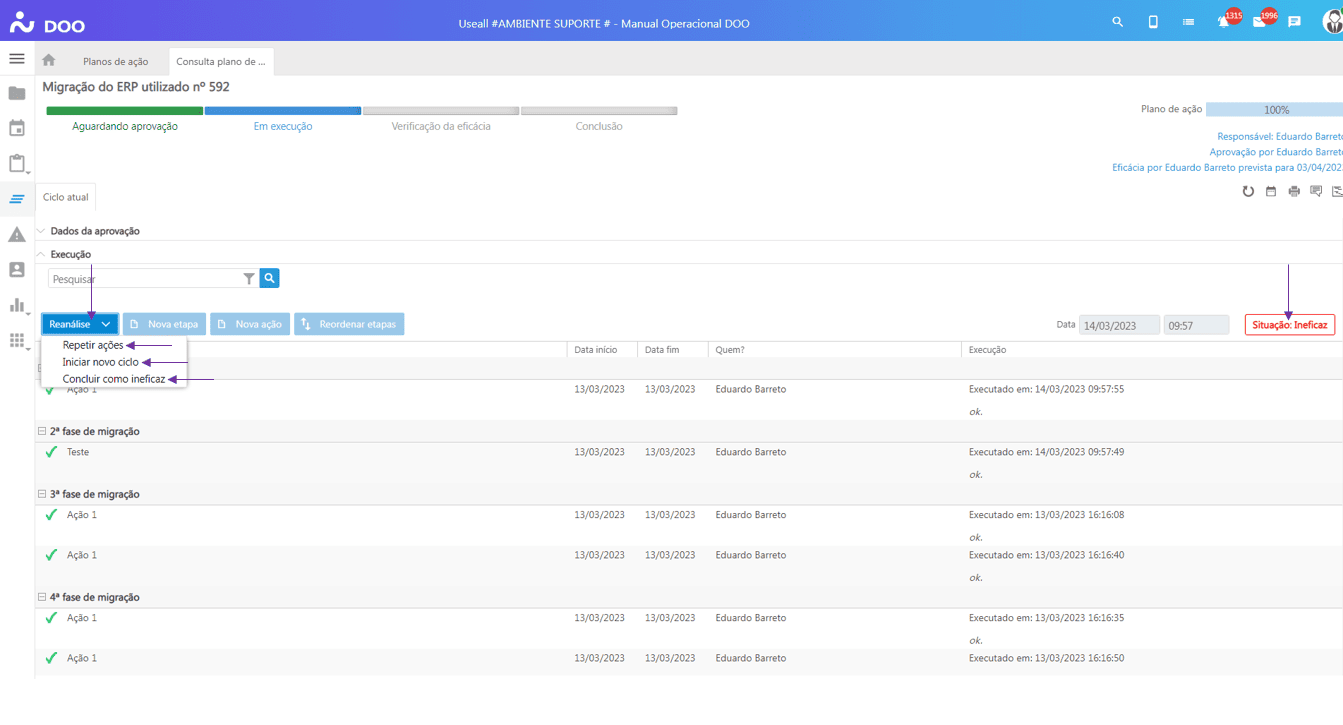Click the blue search button beside Pesquisar
This screenshot has height=725, width=1343.
pyautogui.click(x=269, y=278)
